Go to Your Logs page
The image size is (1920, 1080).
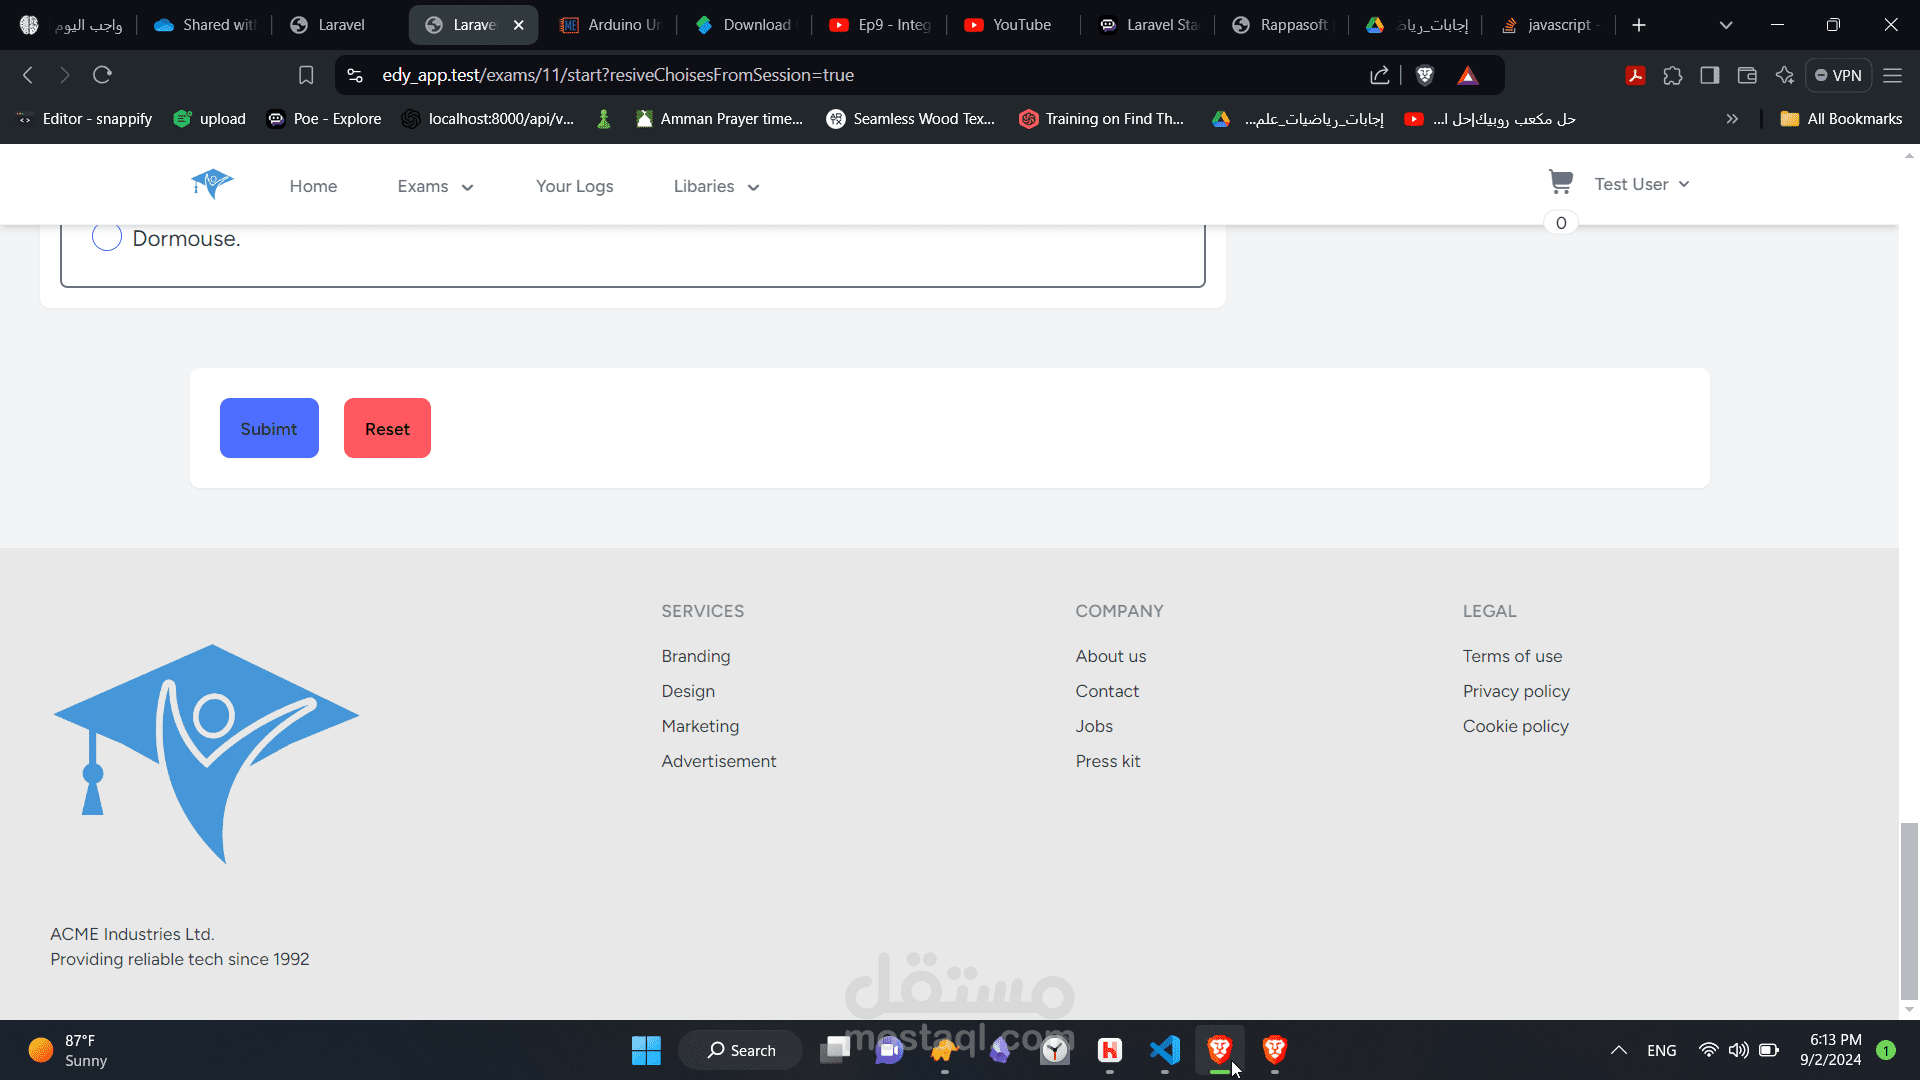[574, 186]
